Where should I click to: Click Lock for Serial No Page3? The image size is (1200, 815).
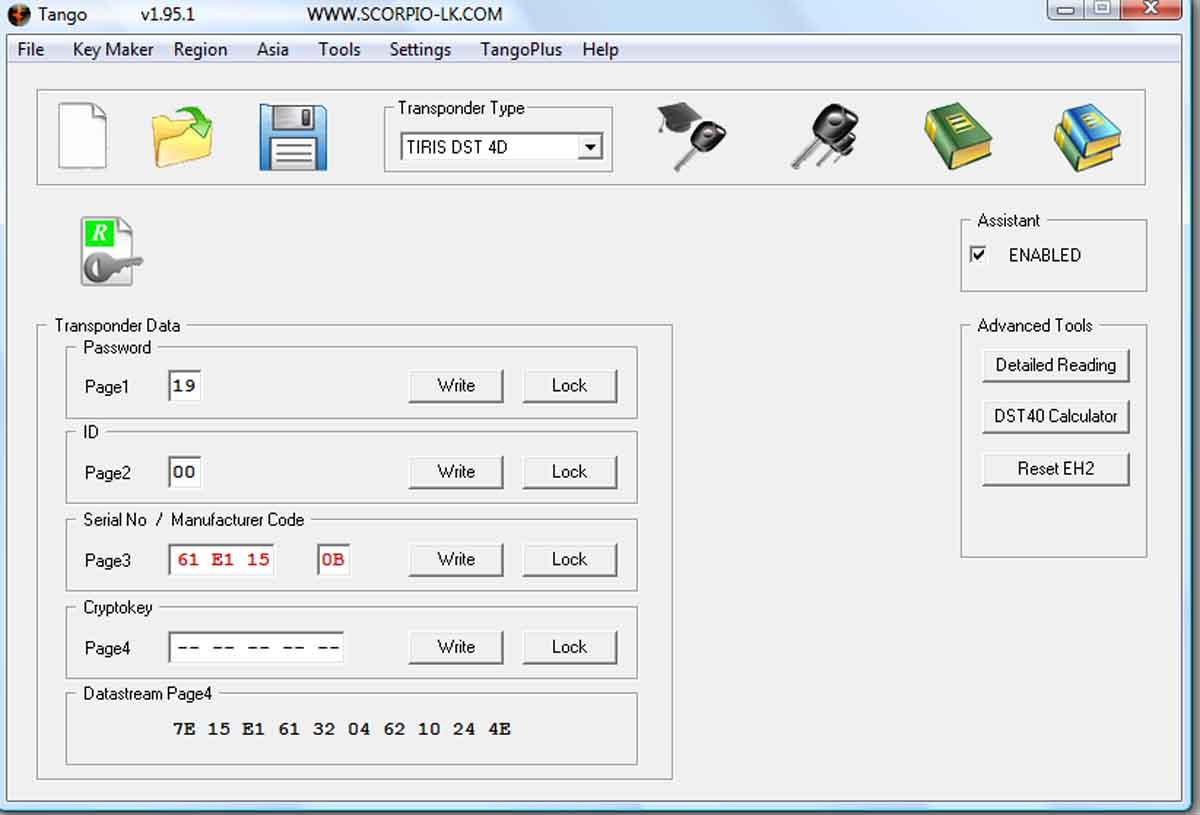(570, 560)
